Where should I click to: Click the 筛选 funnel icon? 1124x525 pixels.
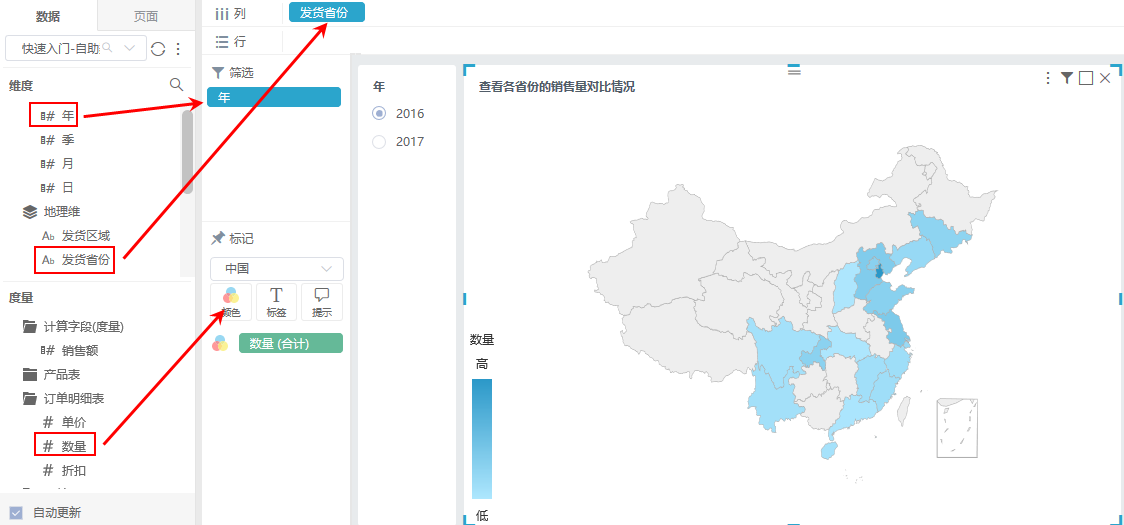click(218, 72)
